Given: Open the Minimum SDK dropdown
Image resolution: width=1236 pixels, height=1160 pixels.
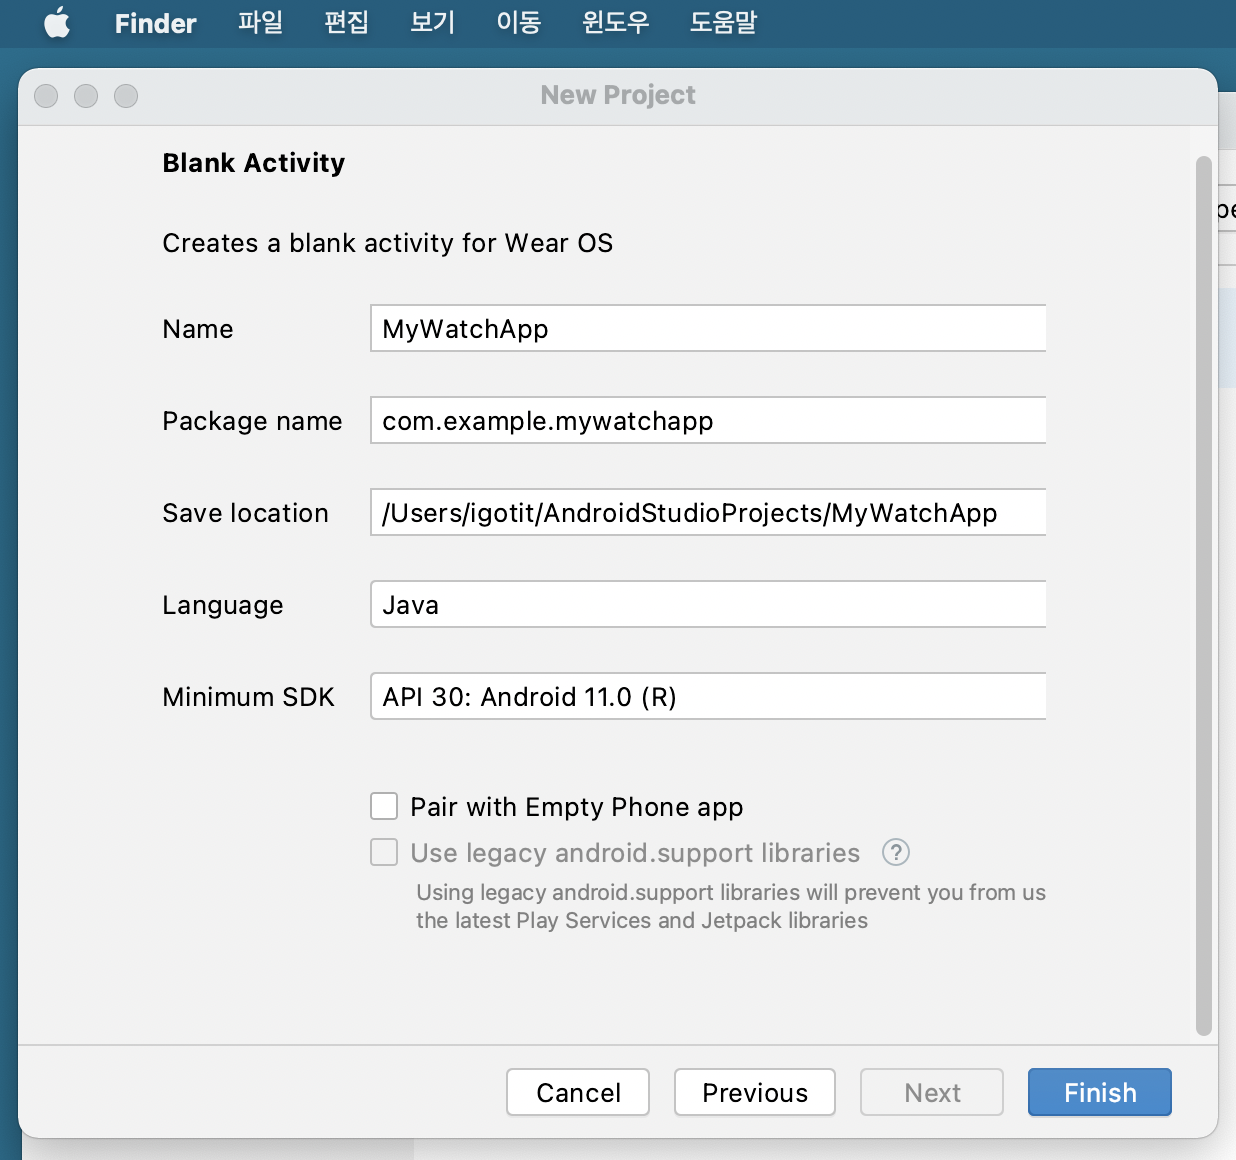Looking at the screenshot, I should point(708,696).
